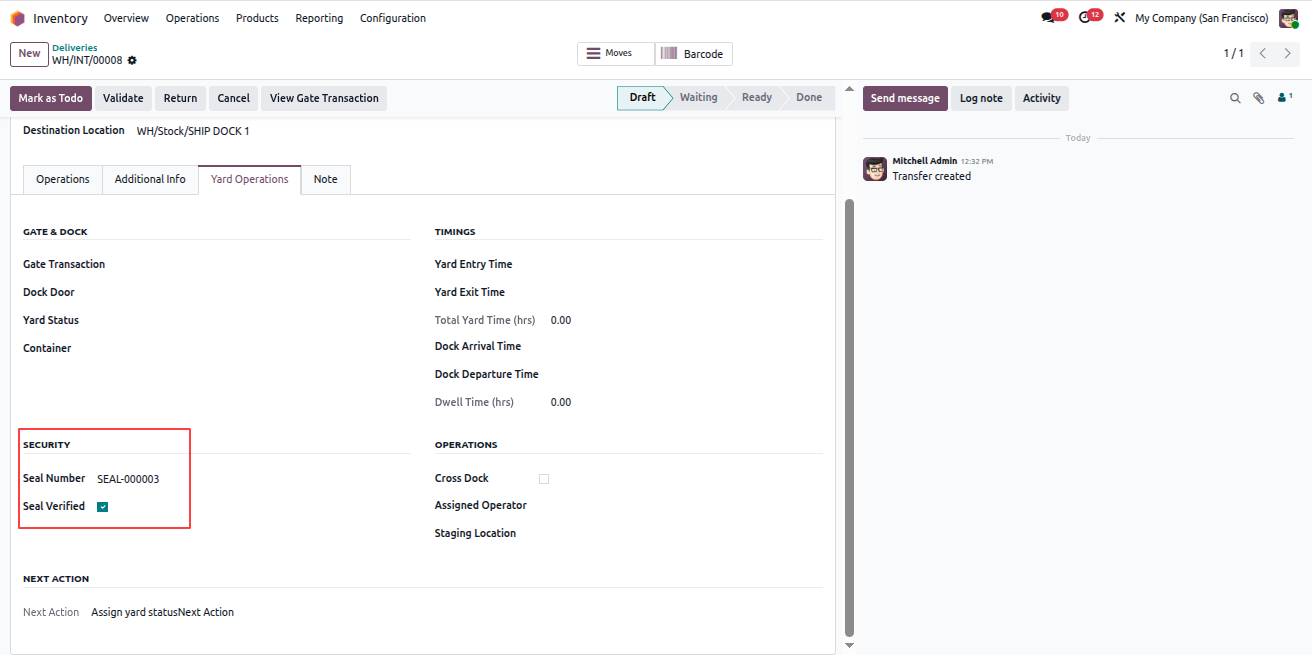Go to previous record arrow
This screenshot has width=1312, height=655.
[x=1263, y=53]
